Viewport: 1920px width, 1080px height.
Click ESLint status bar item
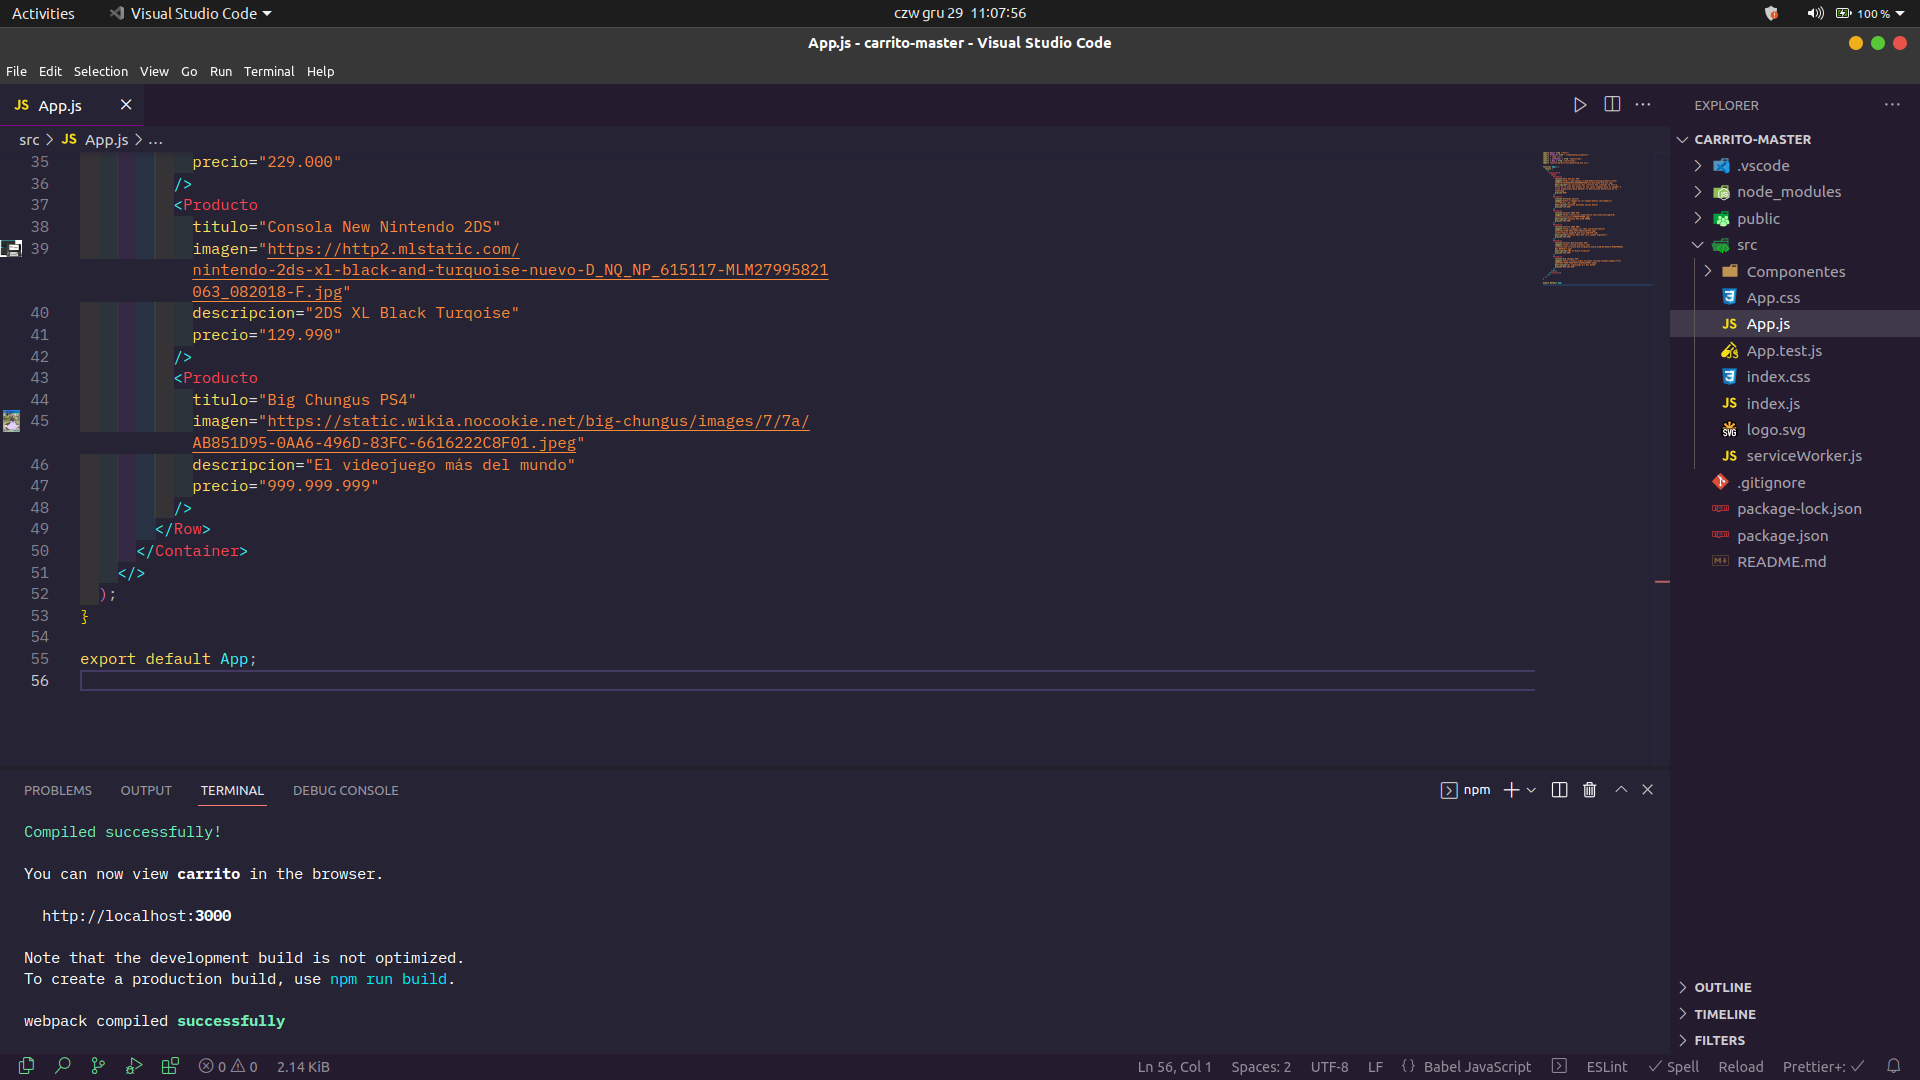(1606, 1067)
